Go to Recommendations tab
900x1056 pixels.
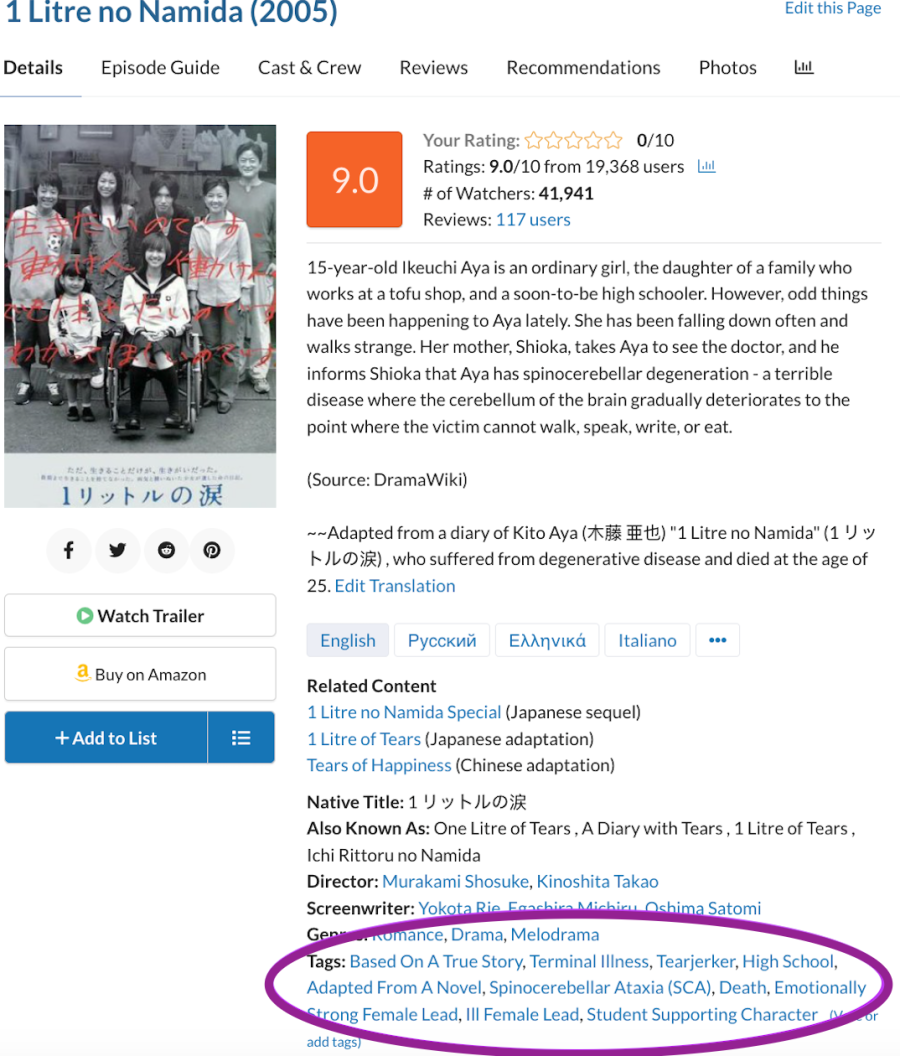coord(583,67)
